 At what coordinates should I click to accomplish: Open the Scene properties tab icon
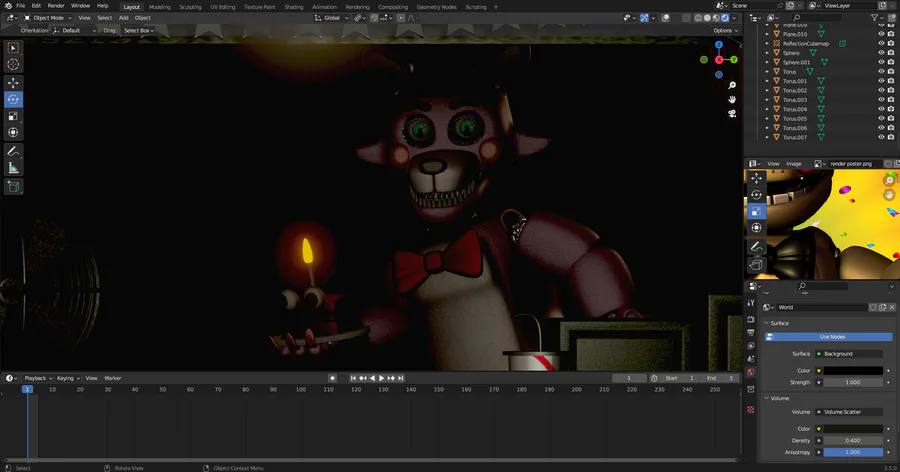coord(751,359)
